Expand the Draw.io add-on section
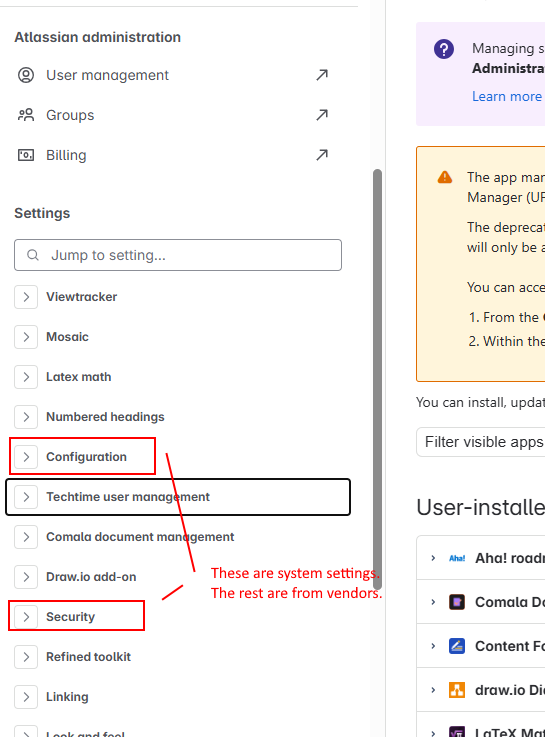545x737 pixels. pos(26,577)
